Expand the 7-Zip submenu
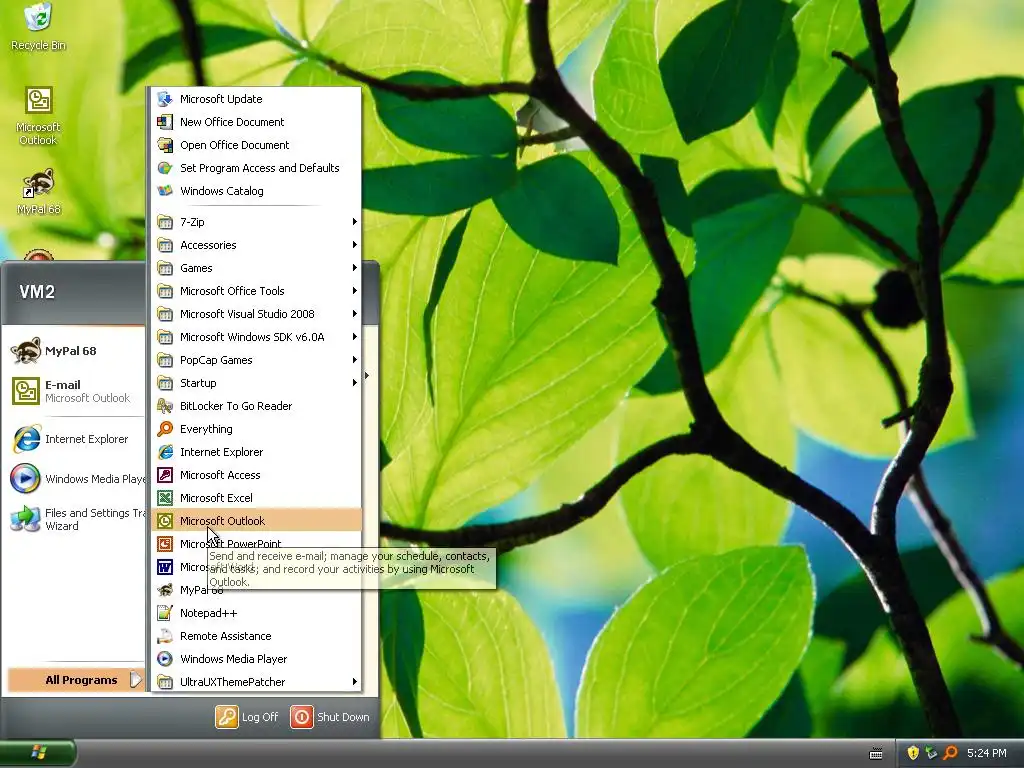The width and height of the screenshot is (1024, 768). click(256, 222)
